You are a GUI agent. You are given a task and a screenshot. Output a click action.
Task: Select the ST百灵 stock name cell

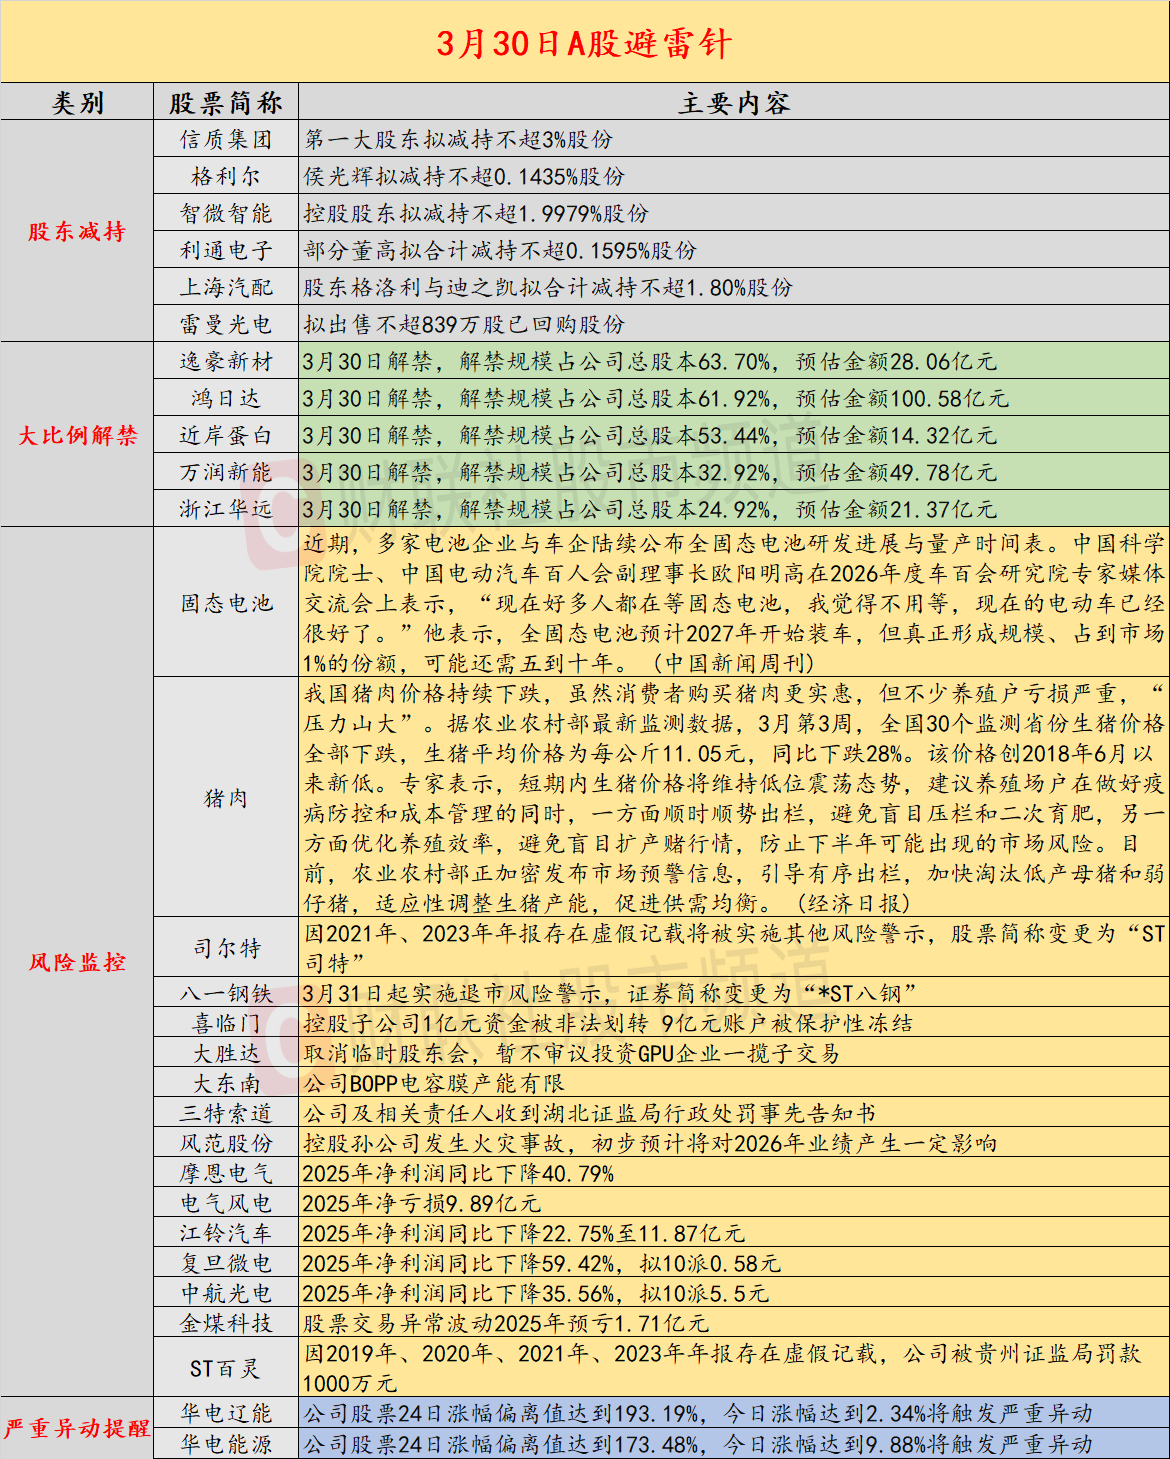pyautogui.click(x=226, y=1368)
